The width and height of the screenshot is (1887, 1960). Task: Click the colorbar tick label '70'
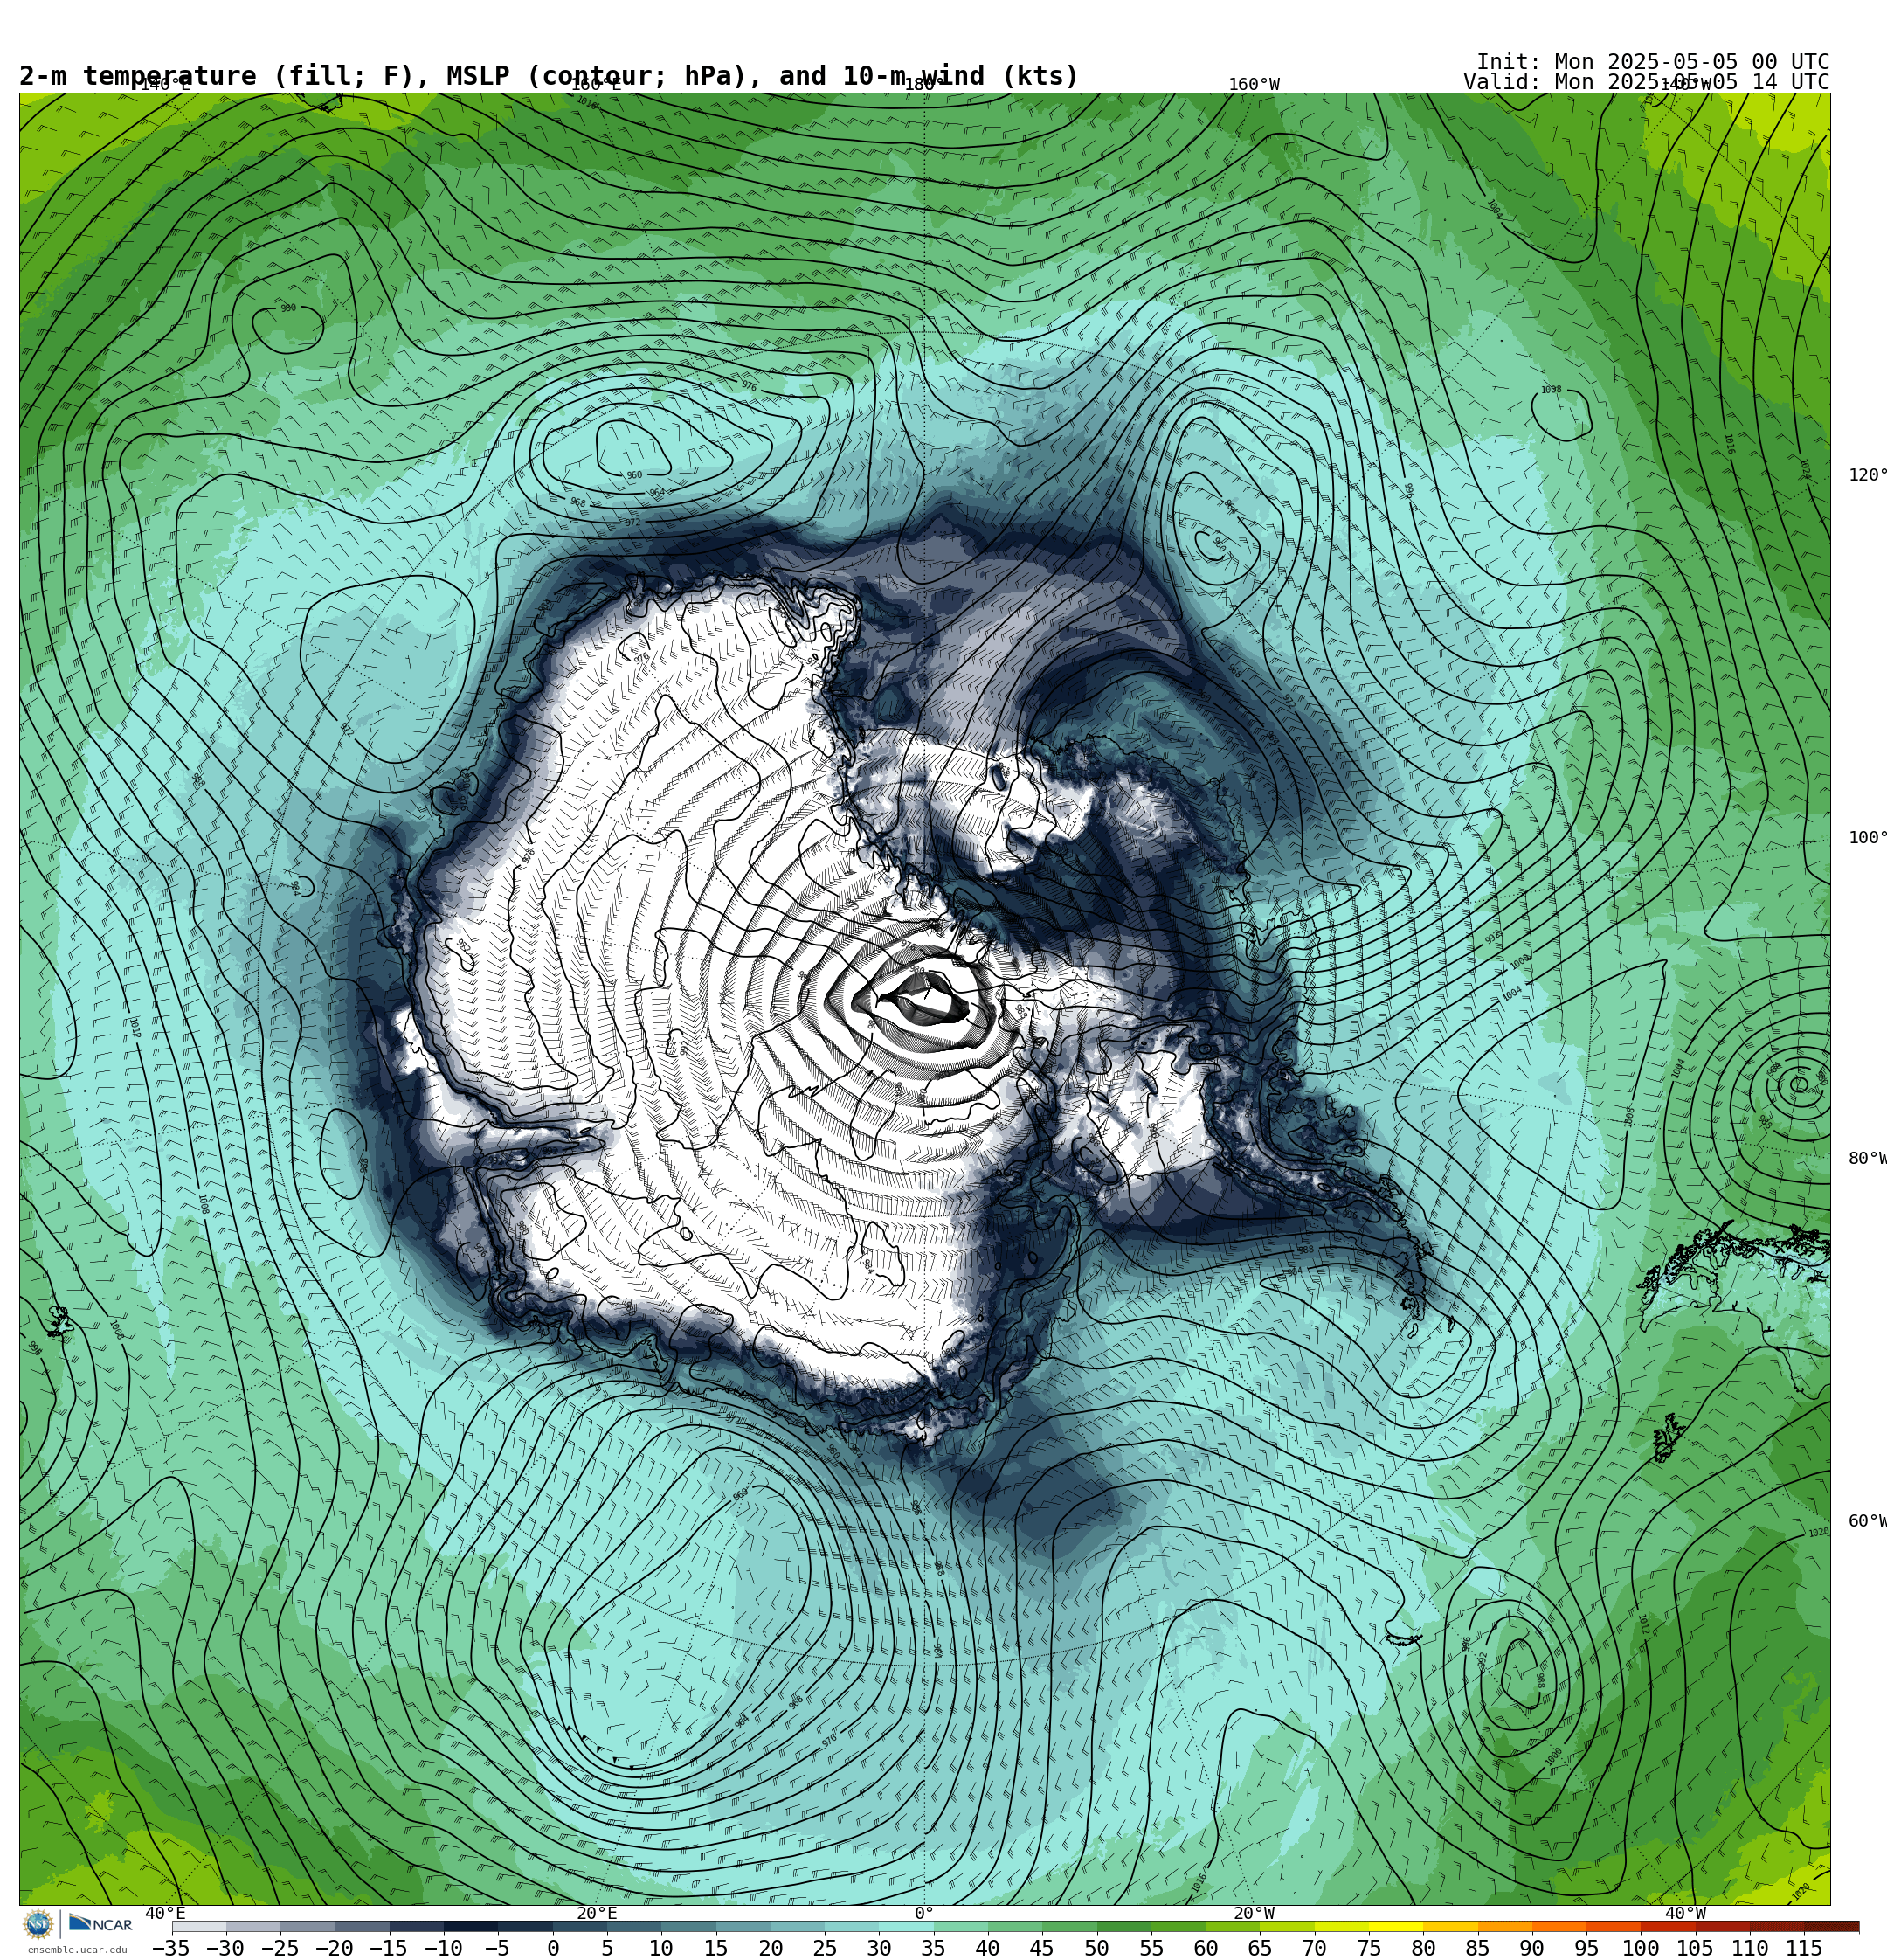1314,1948
